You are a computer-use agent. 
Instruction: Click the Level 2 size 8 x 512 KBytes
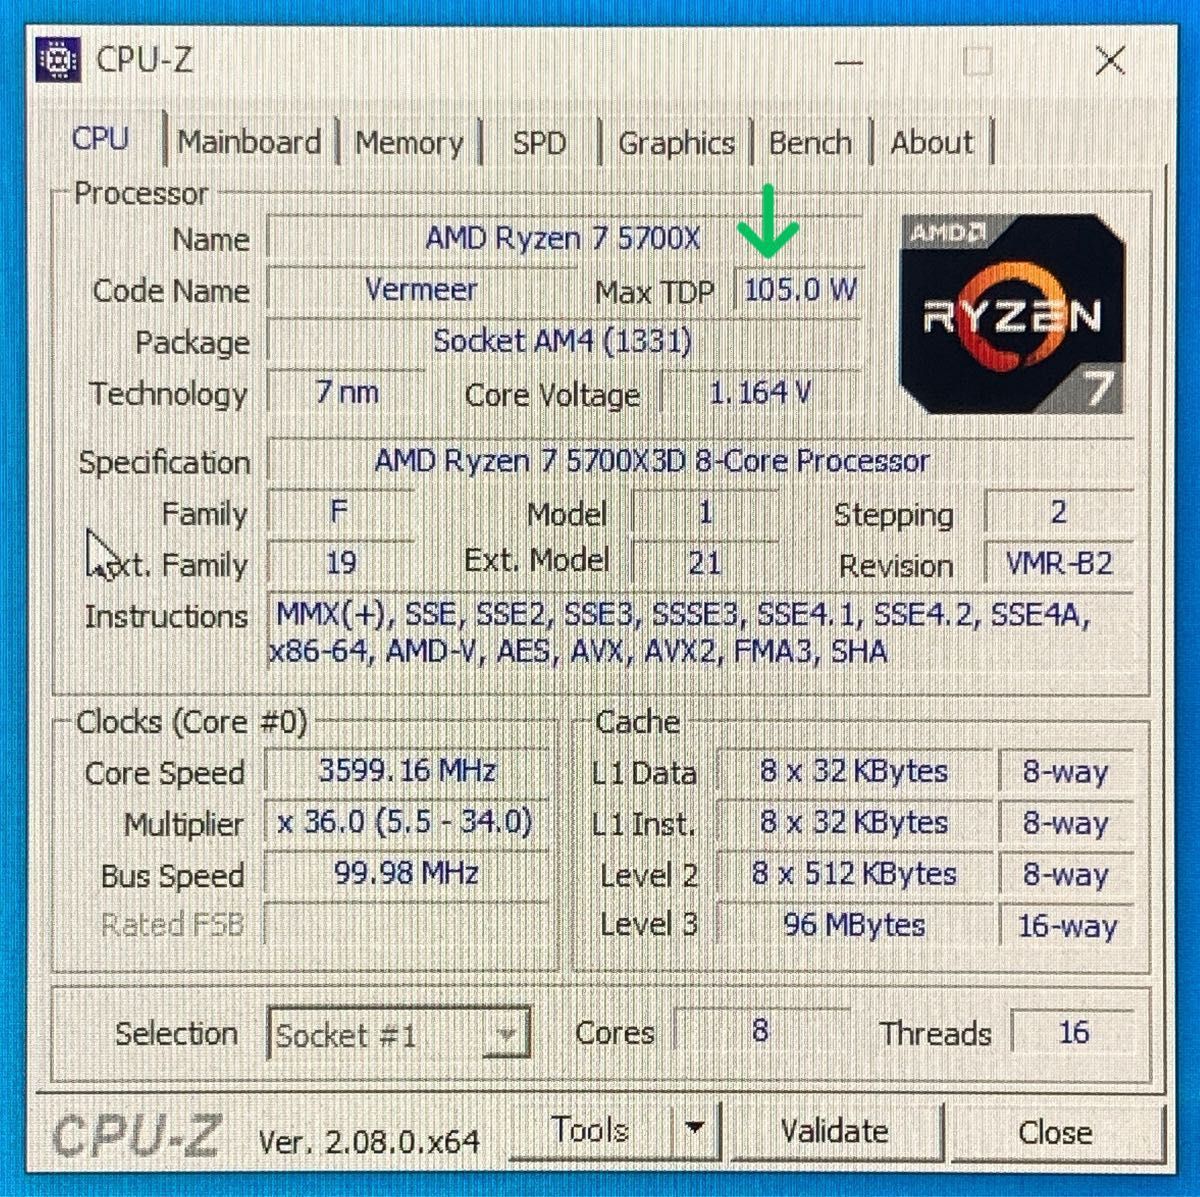click(x=855, y=874)
